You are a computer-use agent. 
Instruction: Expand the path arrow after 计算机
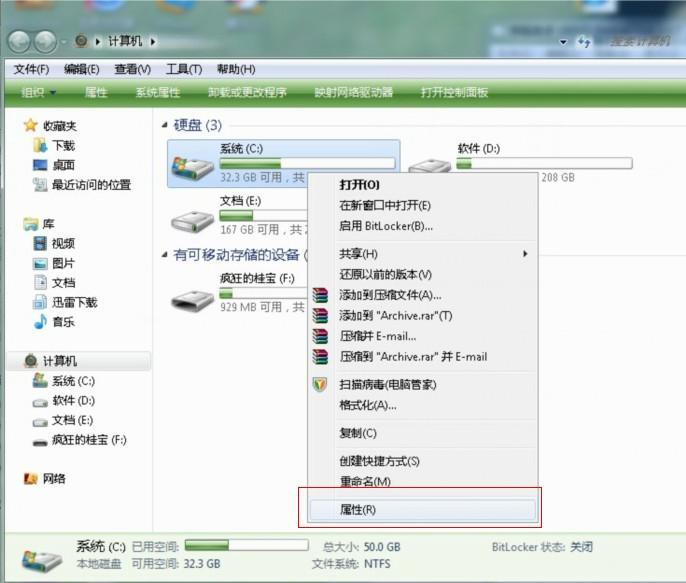tap(153, 42)
